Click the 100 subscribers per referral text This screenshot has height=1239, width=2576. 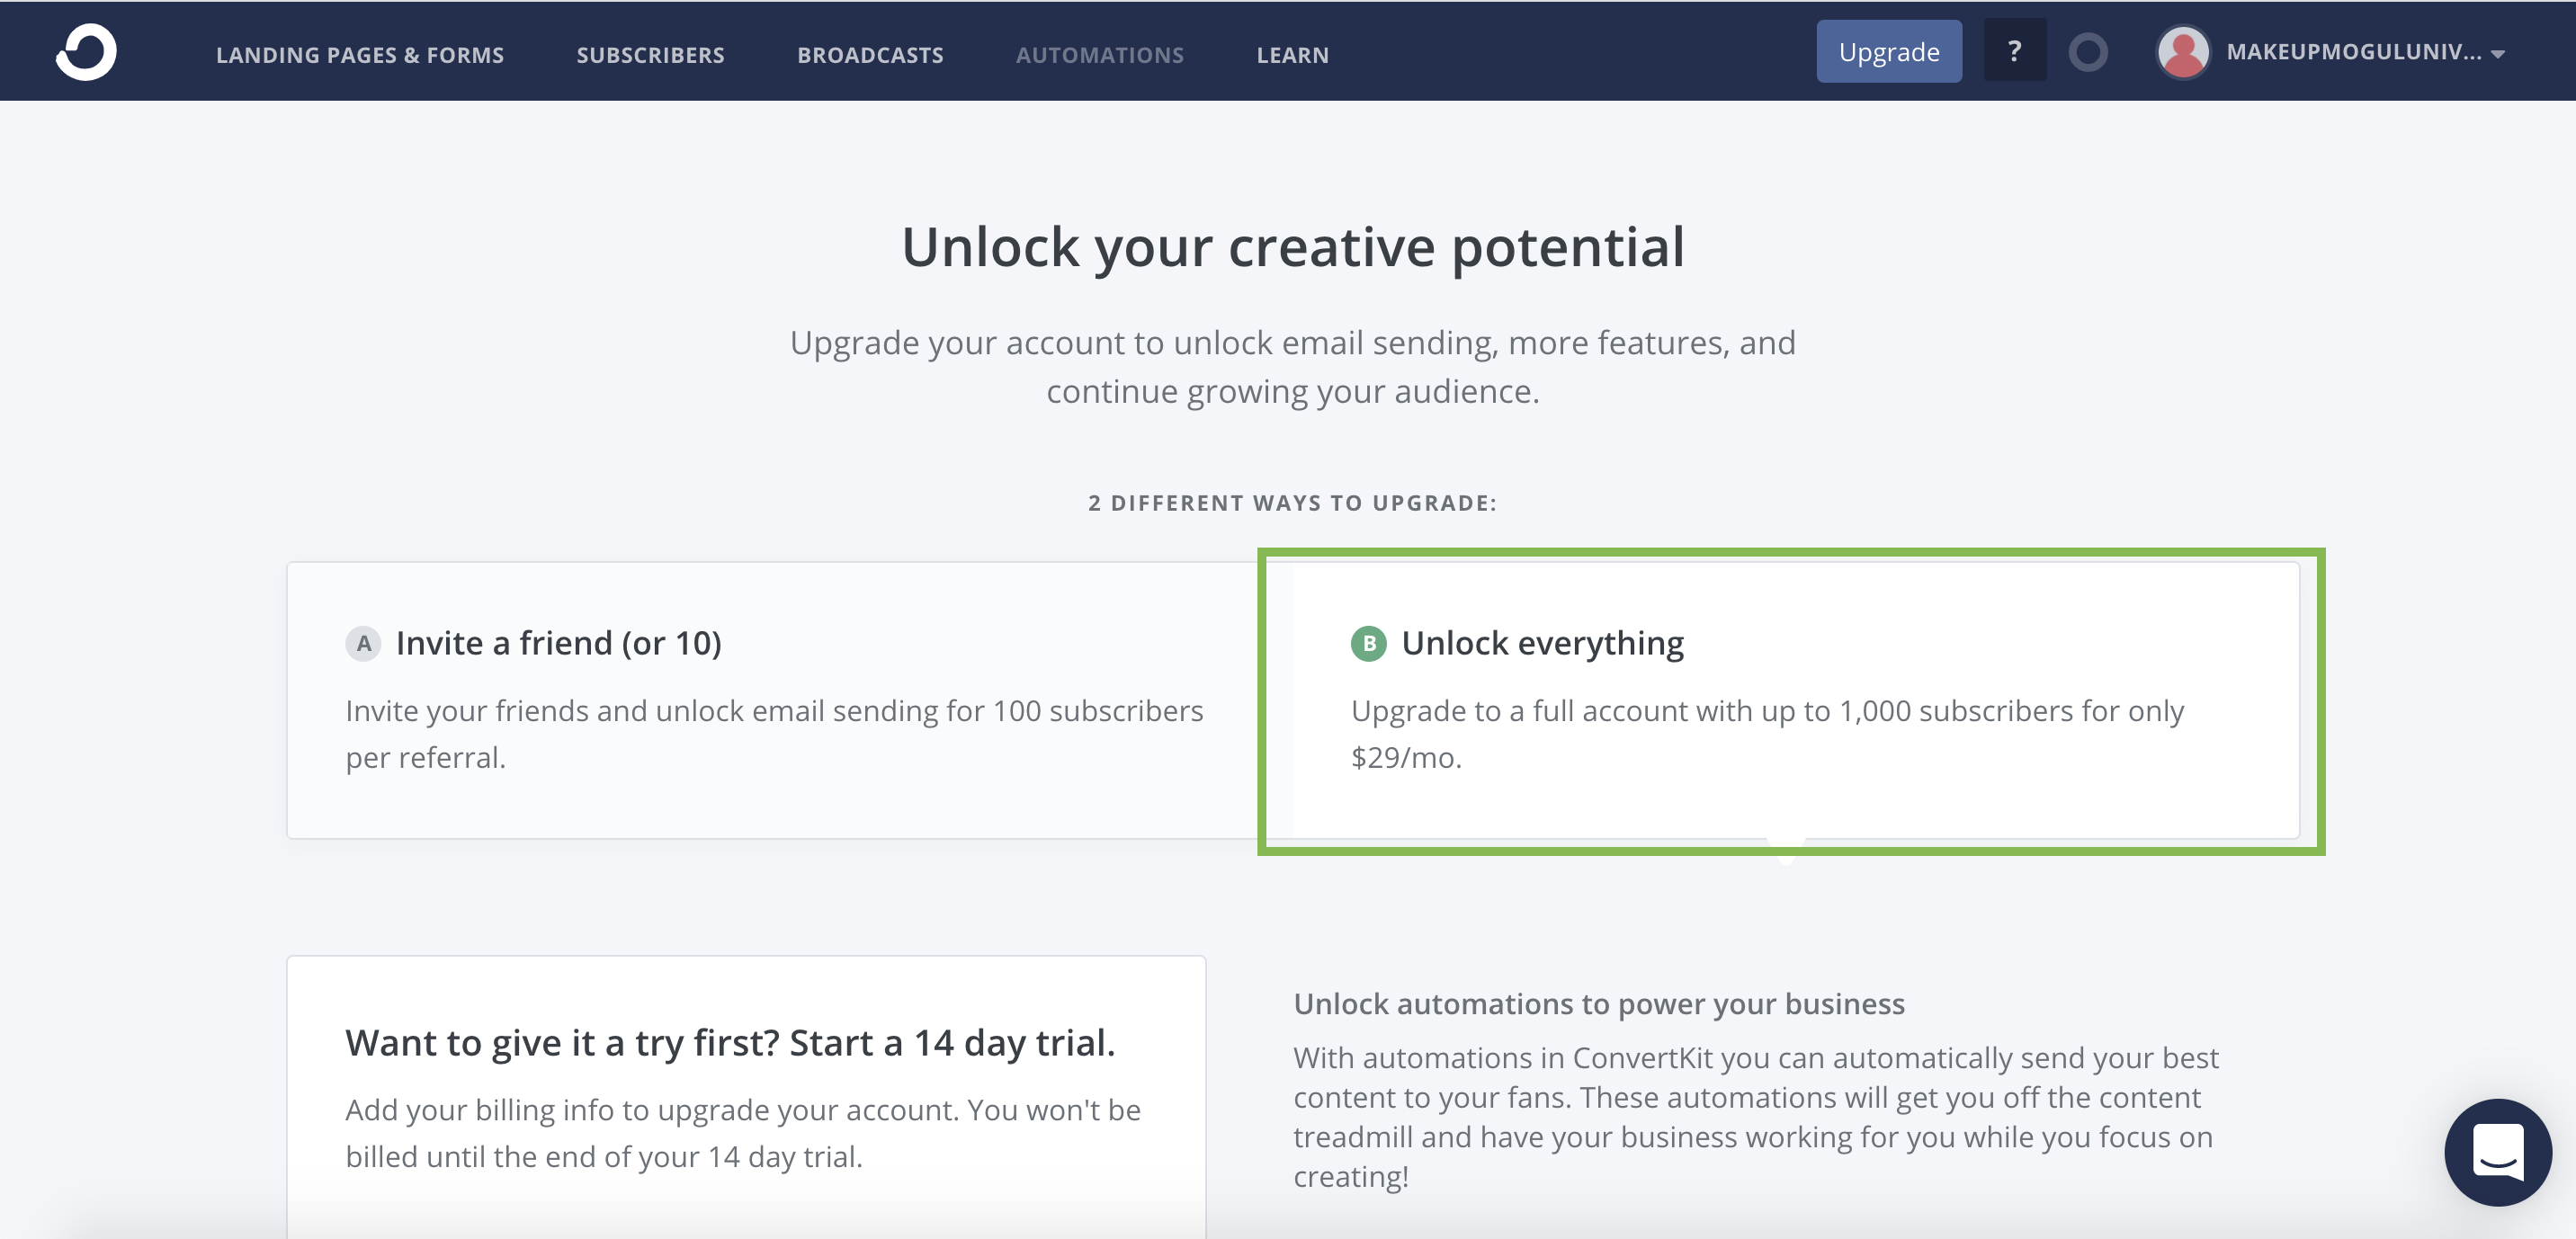[x=774, y=733]
